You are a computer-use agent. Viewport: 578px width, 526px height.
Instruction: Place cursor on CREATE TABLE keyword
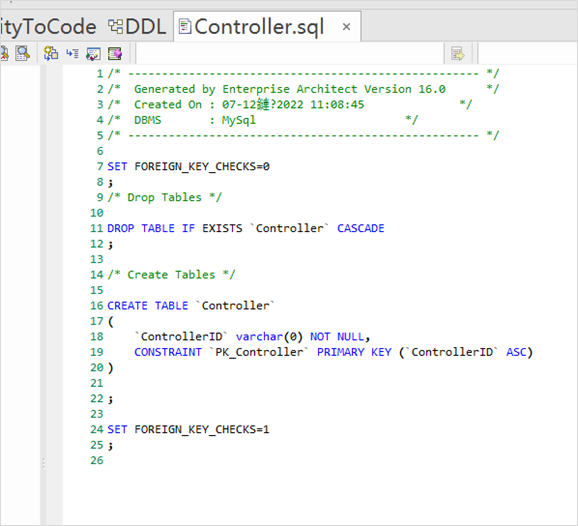click(147, 306)
